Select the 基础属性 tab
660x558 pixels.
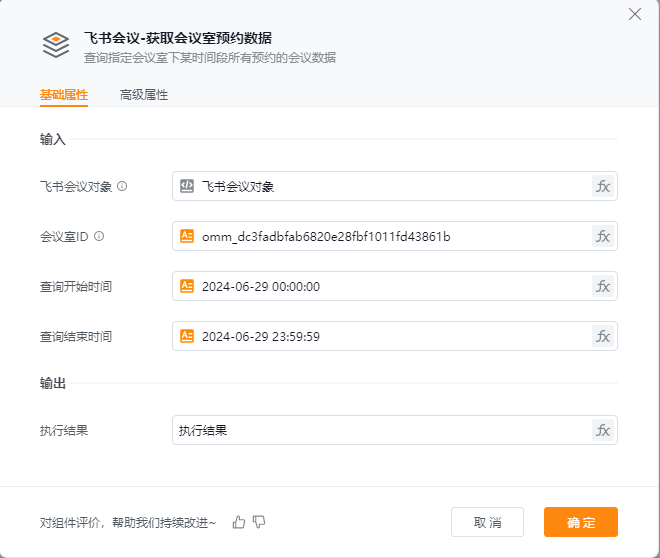pyautogui.click(x=64, y=95)
